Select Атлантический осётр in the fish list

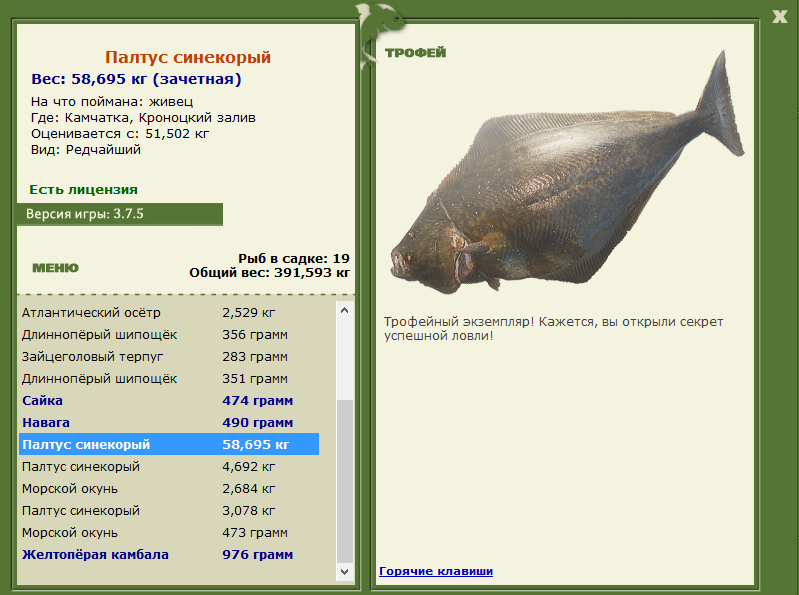click(x=169, y=313)
